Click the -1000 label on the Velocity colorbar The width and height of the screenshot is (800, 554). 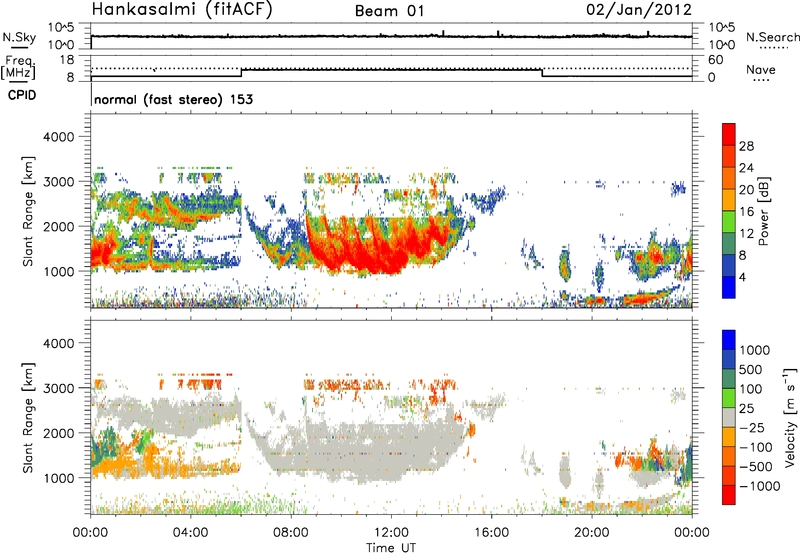[x=759, y=486]
